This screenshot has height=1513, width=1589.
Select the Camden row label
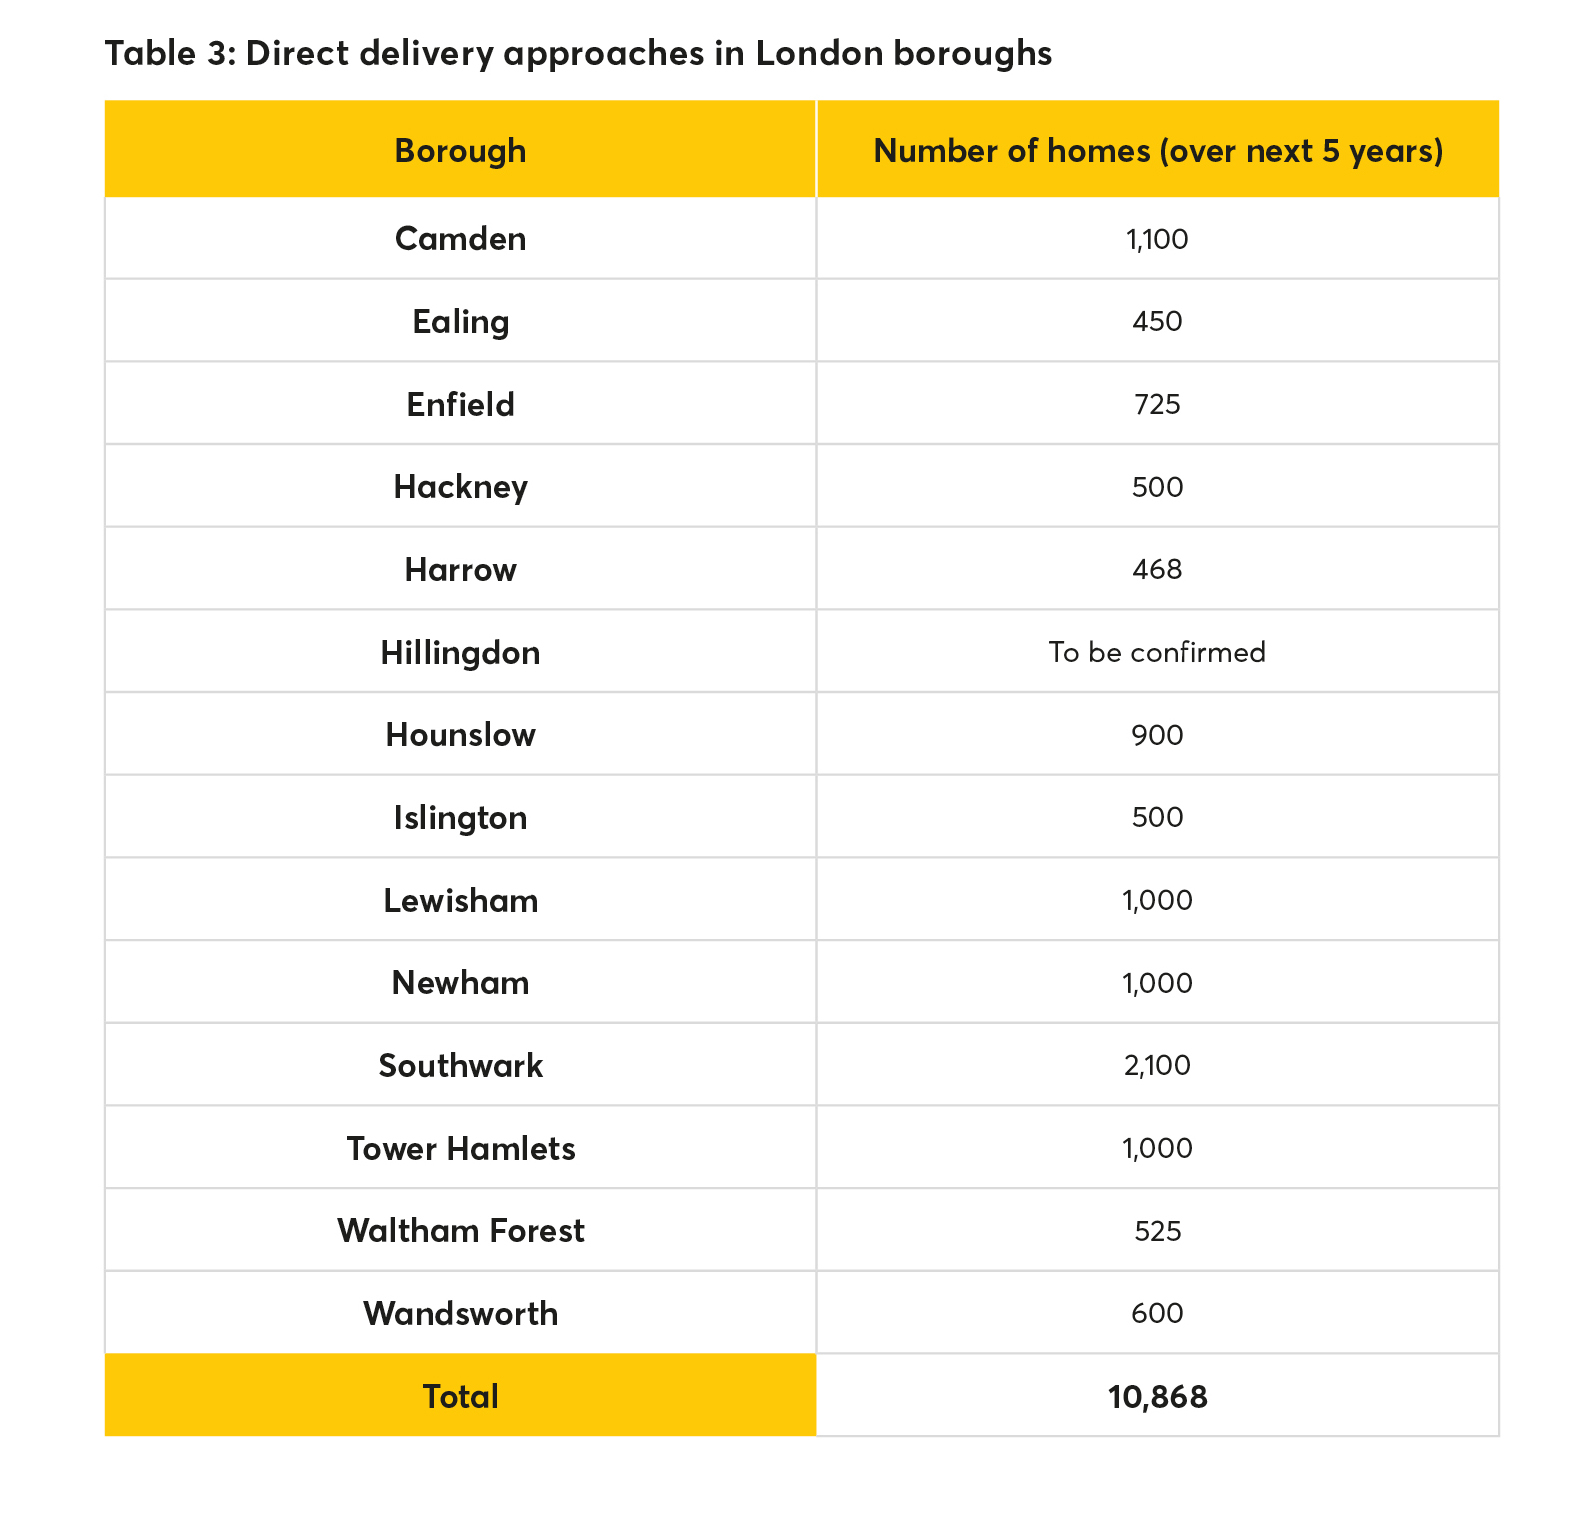460,239
